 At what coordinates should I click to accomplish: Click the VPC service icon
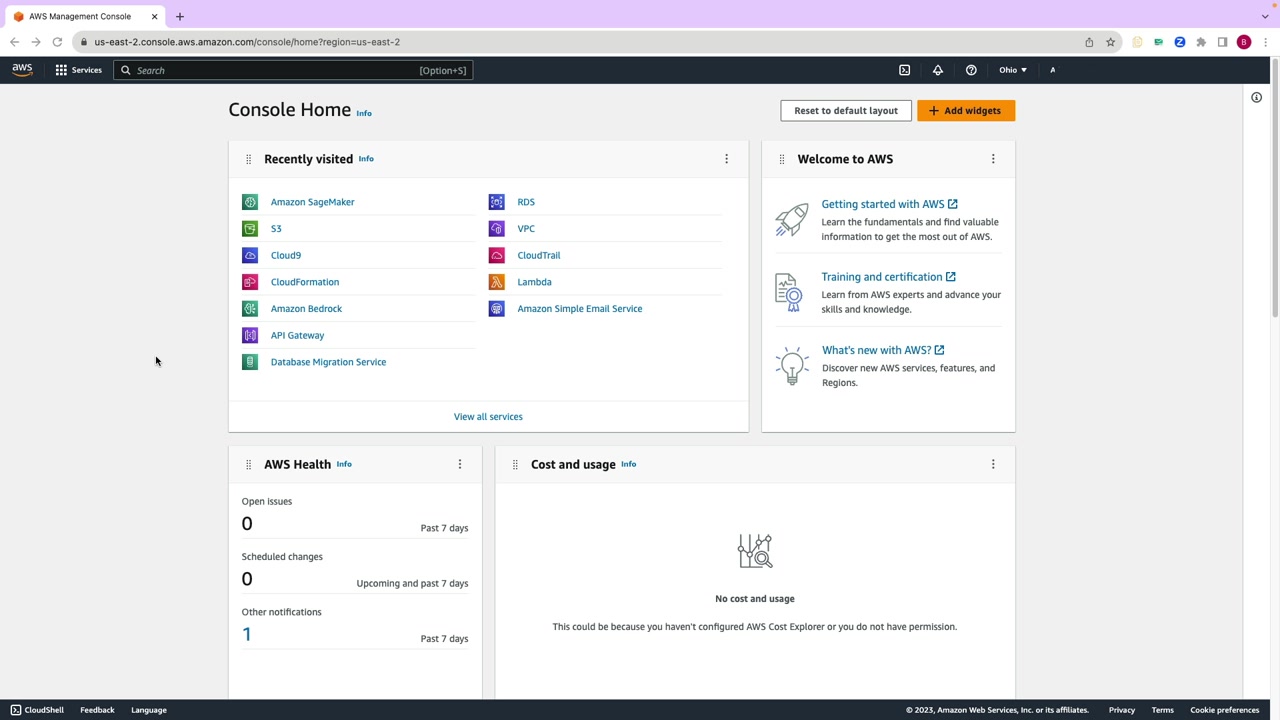point(496,229)
